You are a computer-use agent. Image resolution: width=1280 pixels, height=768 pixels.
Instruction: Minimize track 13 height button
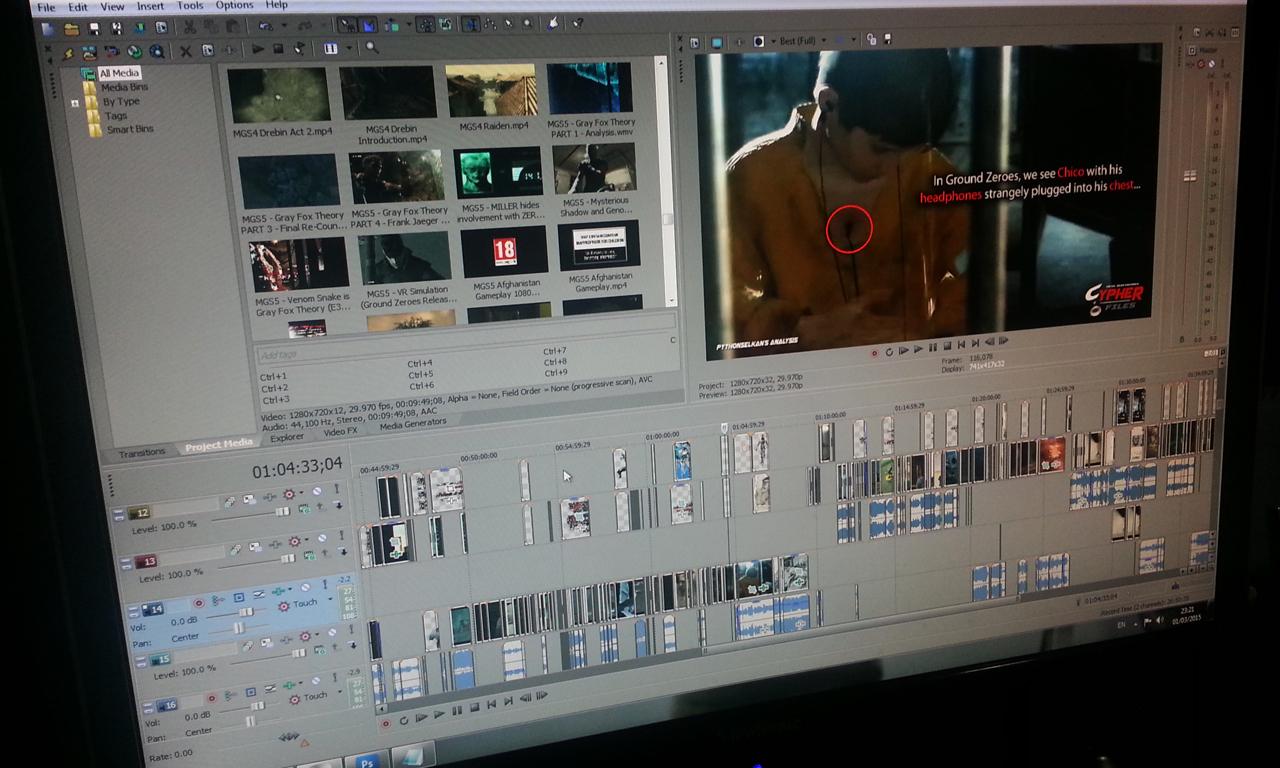coord(126,563)
